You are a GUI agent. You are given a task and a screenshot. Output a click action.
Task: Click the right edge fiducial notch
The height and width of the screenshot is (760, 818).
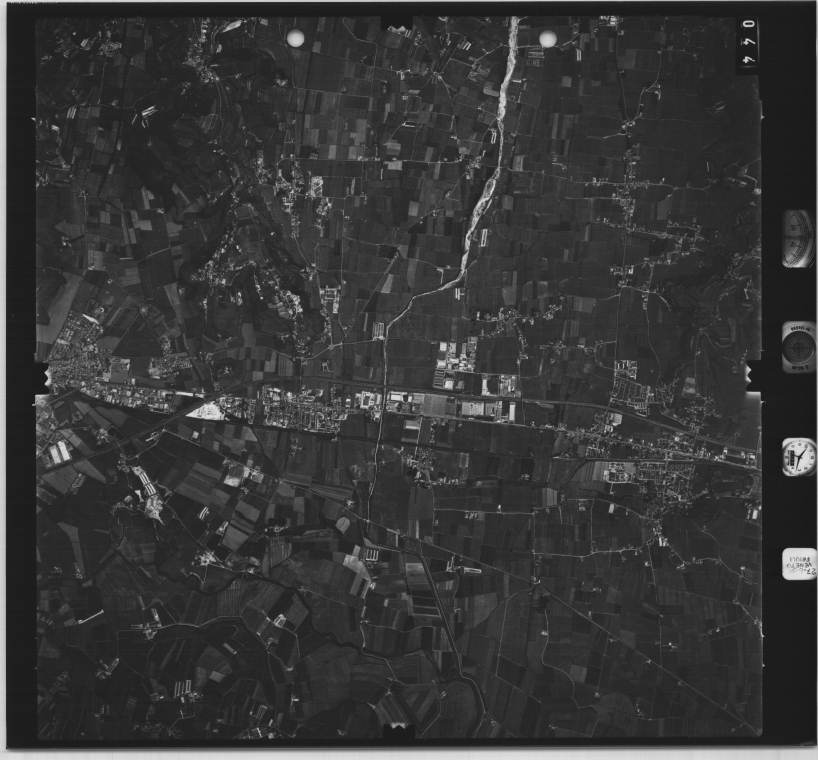coord(753,377)
